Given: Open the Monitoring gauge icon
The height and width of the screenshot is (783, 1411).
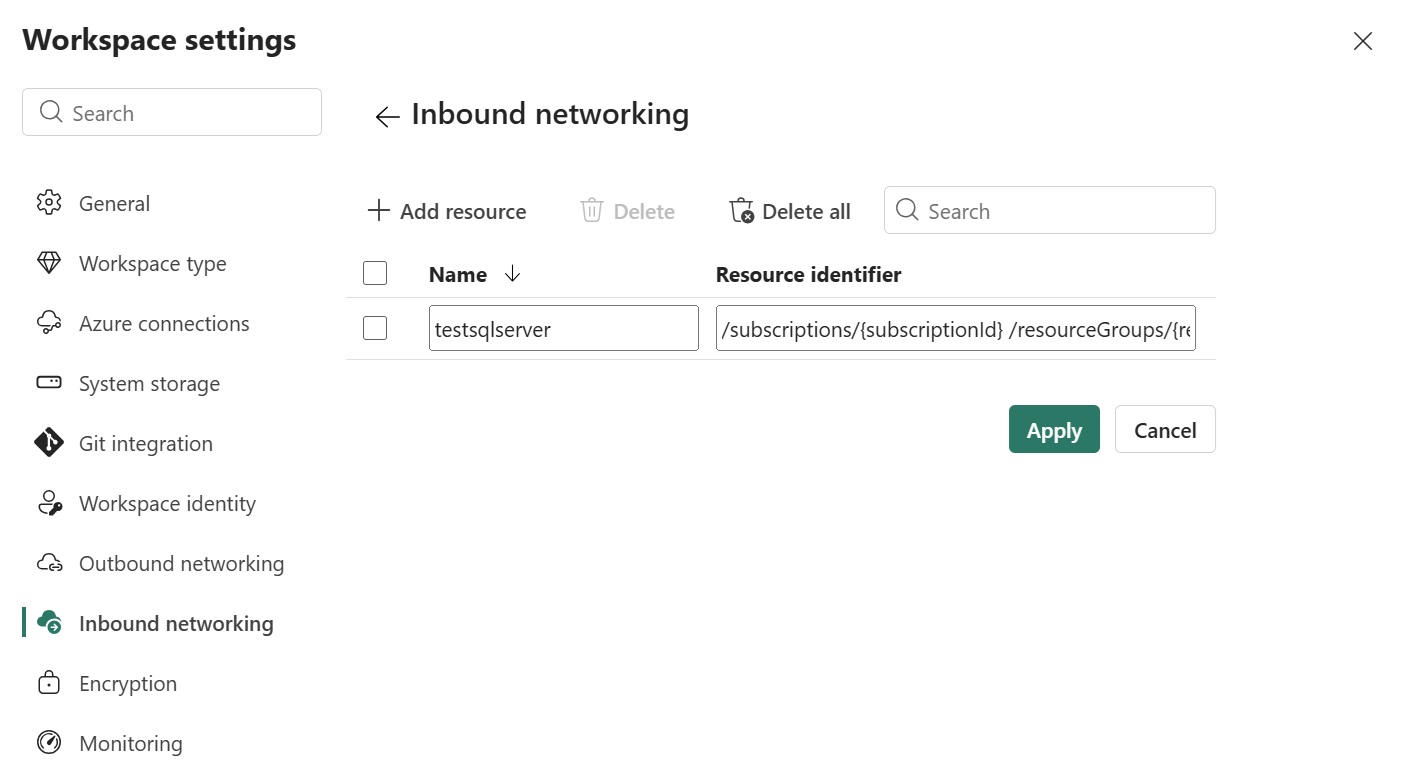Looking at the screenshot, I should 49,743.
